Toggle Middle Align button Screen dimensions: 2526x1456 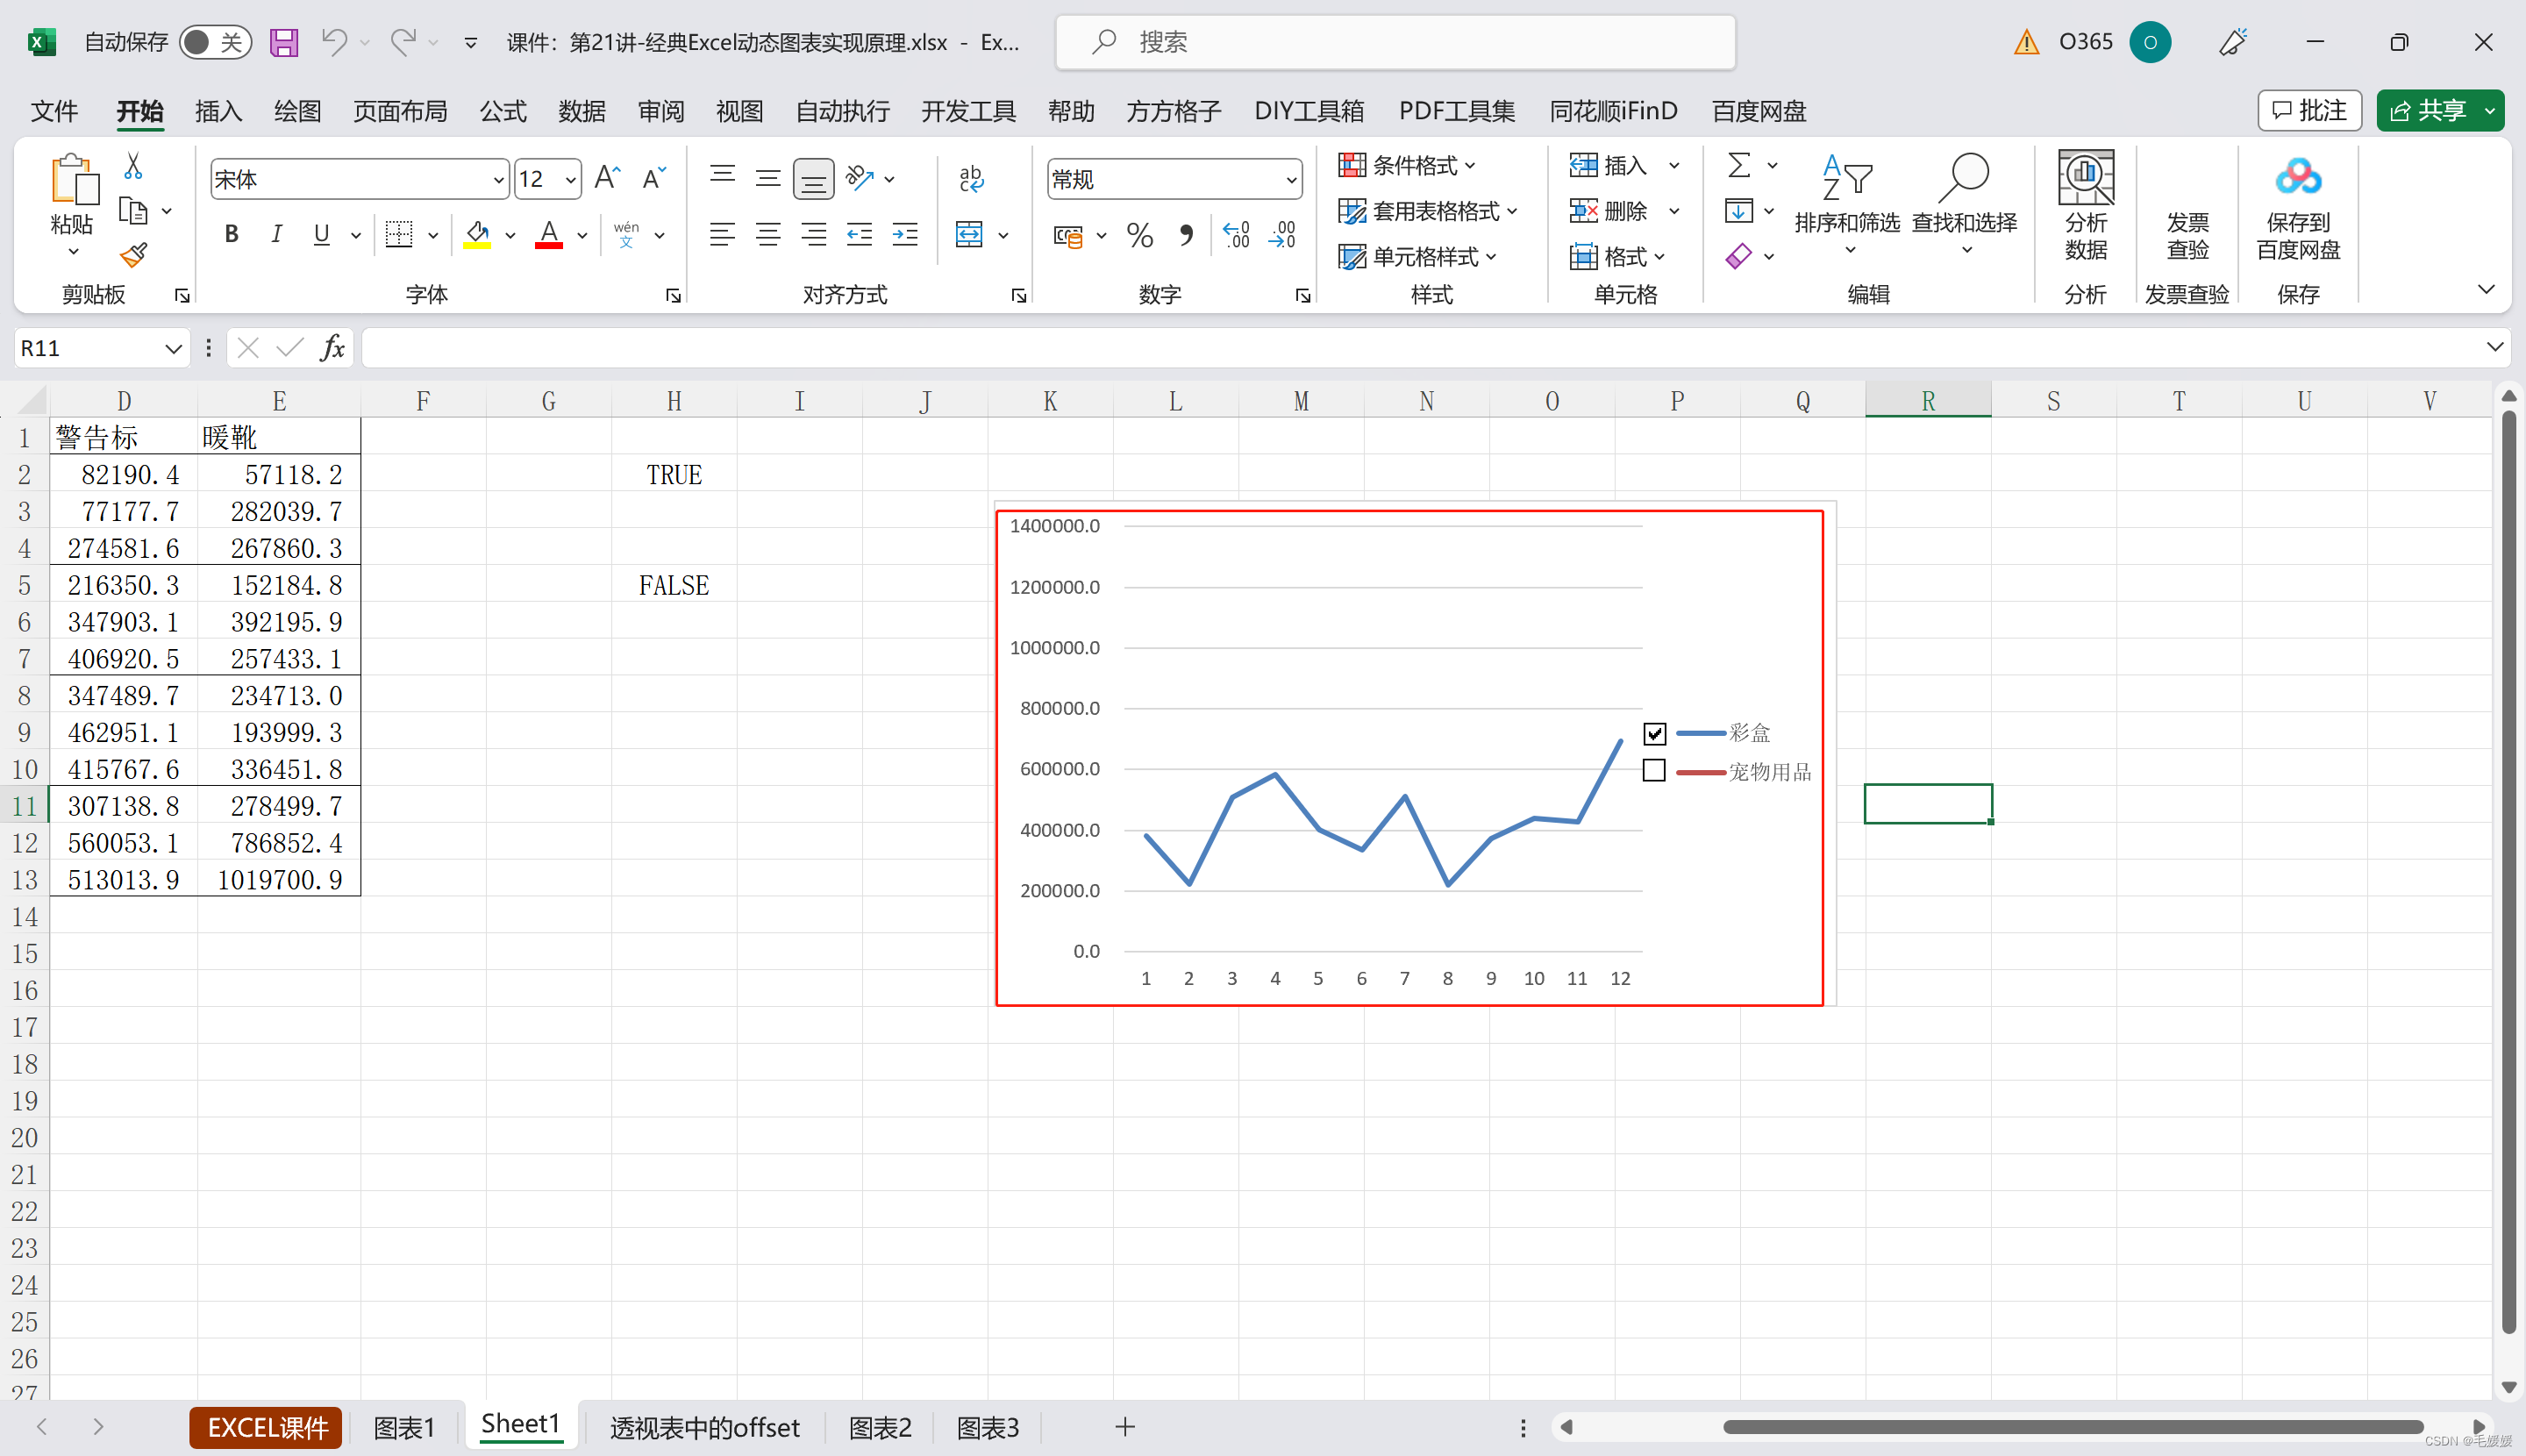[x=768, y=178]
